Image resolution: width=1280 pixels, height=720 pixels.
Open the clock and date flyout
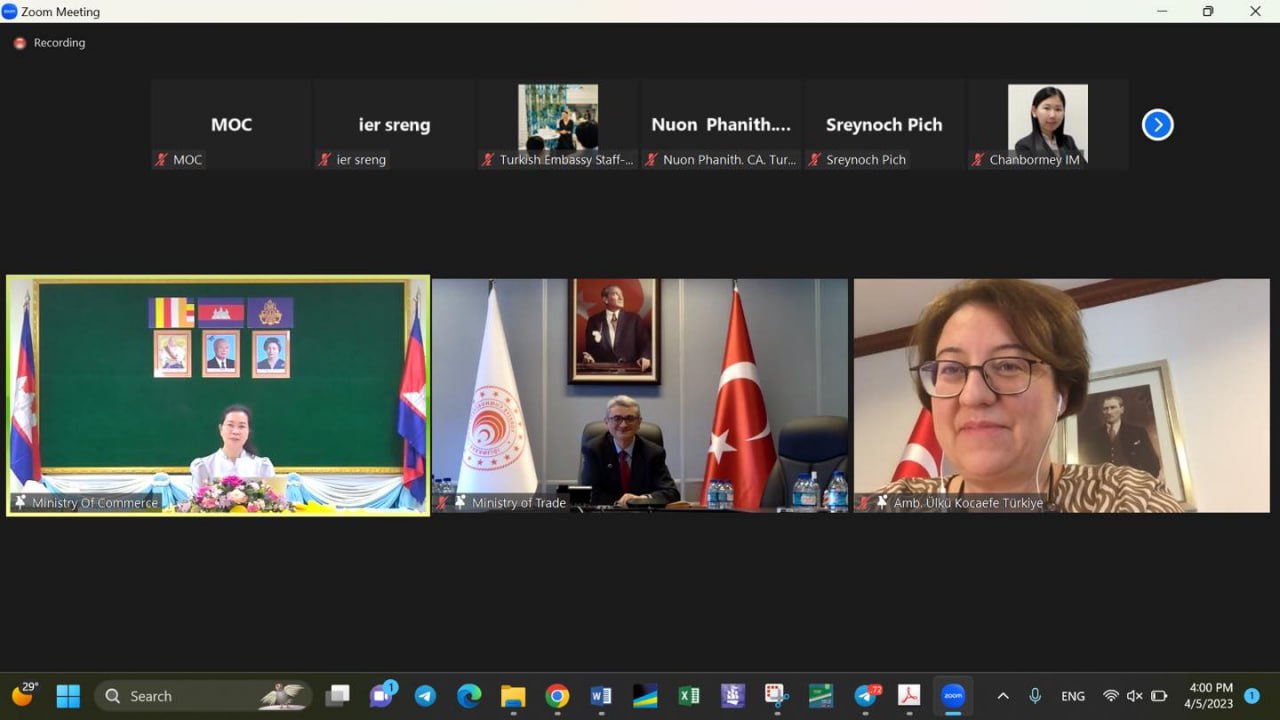(1210, 696)
